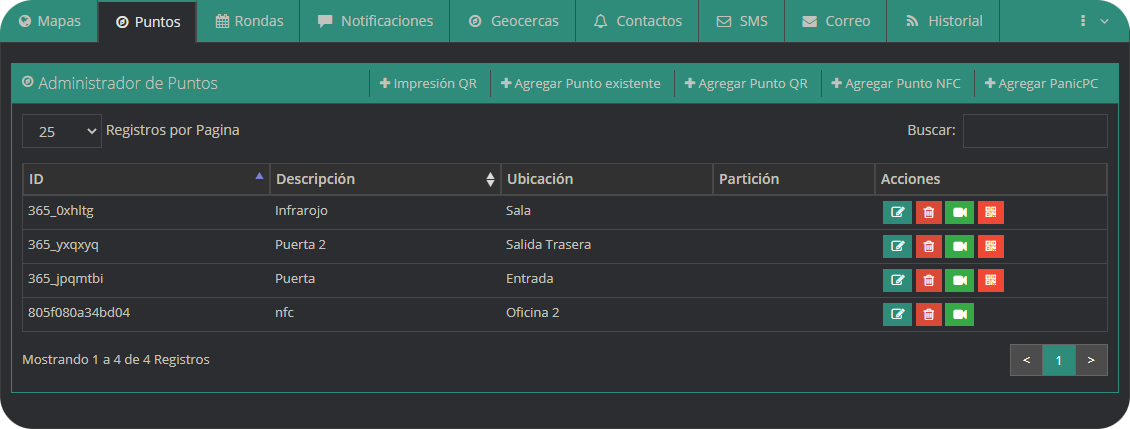Screen dimensions: 1130x429
Task: Click the Partición column header
Action: pos(794,179)
